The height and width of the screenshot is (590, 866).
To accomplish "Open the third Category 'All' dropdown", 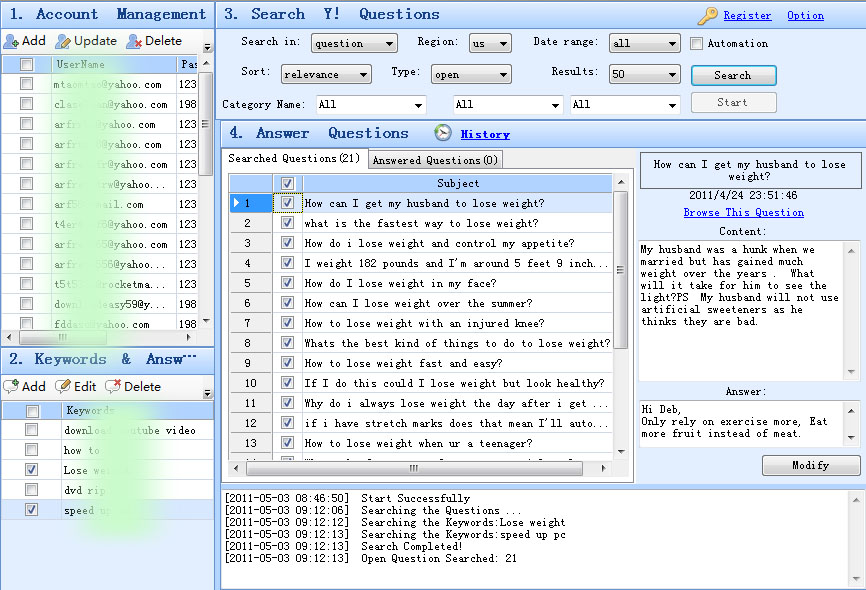I will 625,104.
